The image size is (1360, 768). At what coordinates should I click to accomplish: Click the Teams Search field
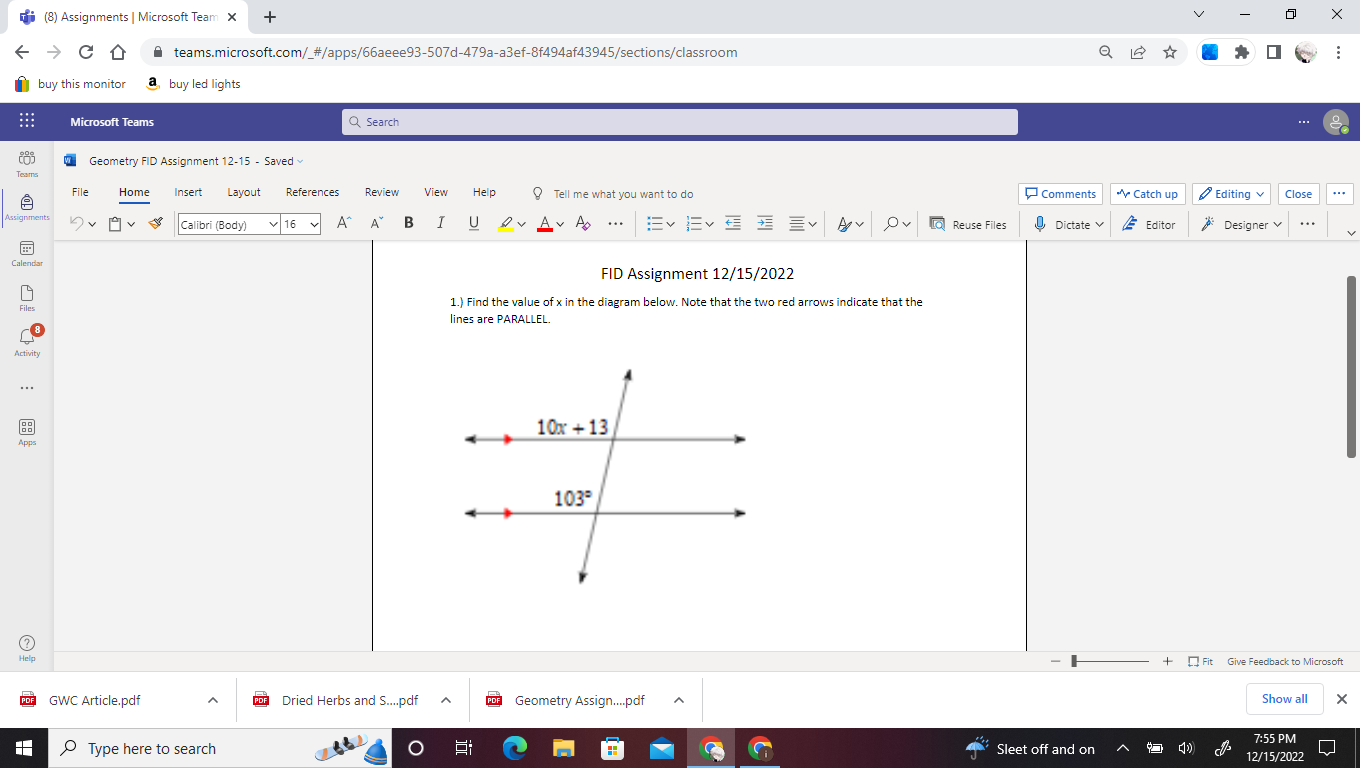(x=679, y=122)
